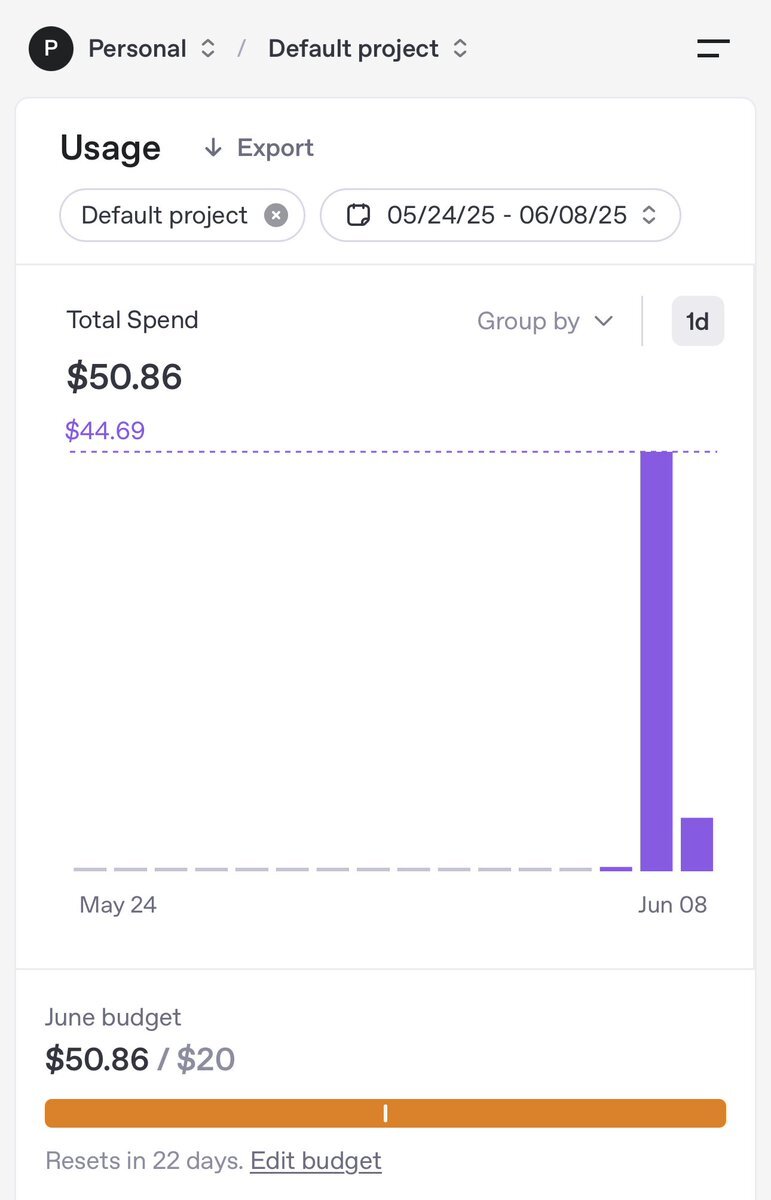The height and width of the screenshot is (1200, 771).
Task: Click the $44.69 peak value label
Action: (105, 431)
